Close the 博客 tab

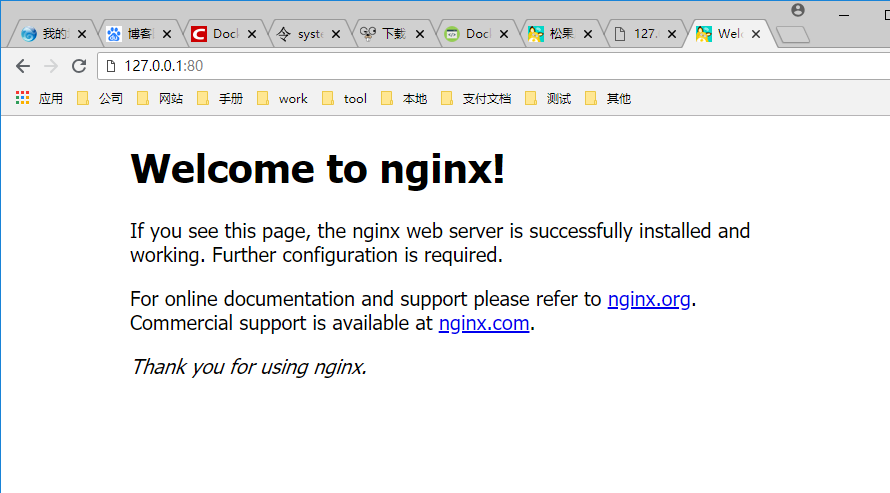coord(166,34)
